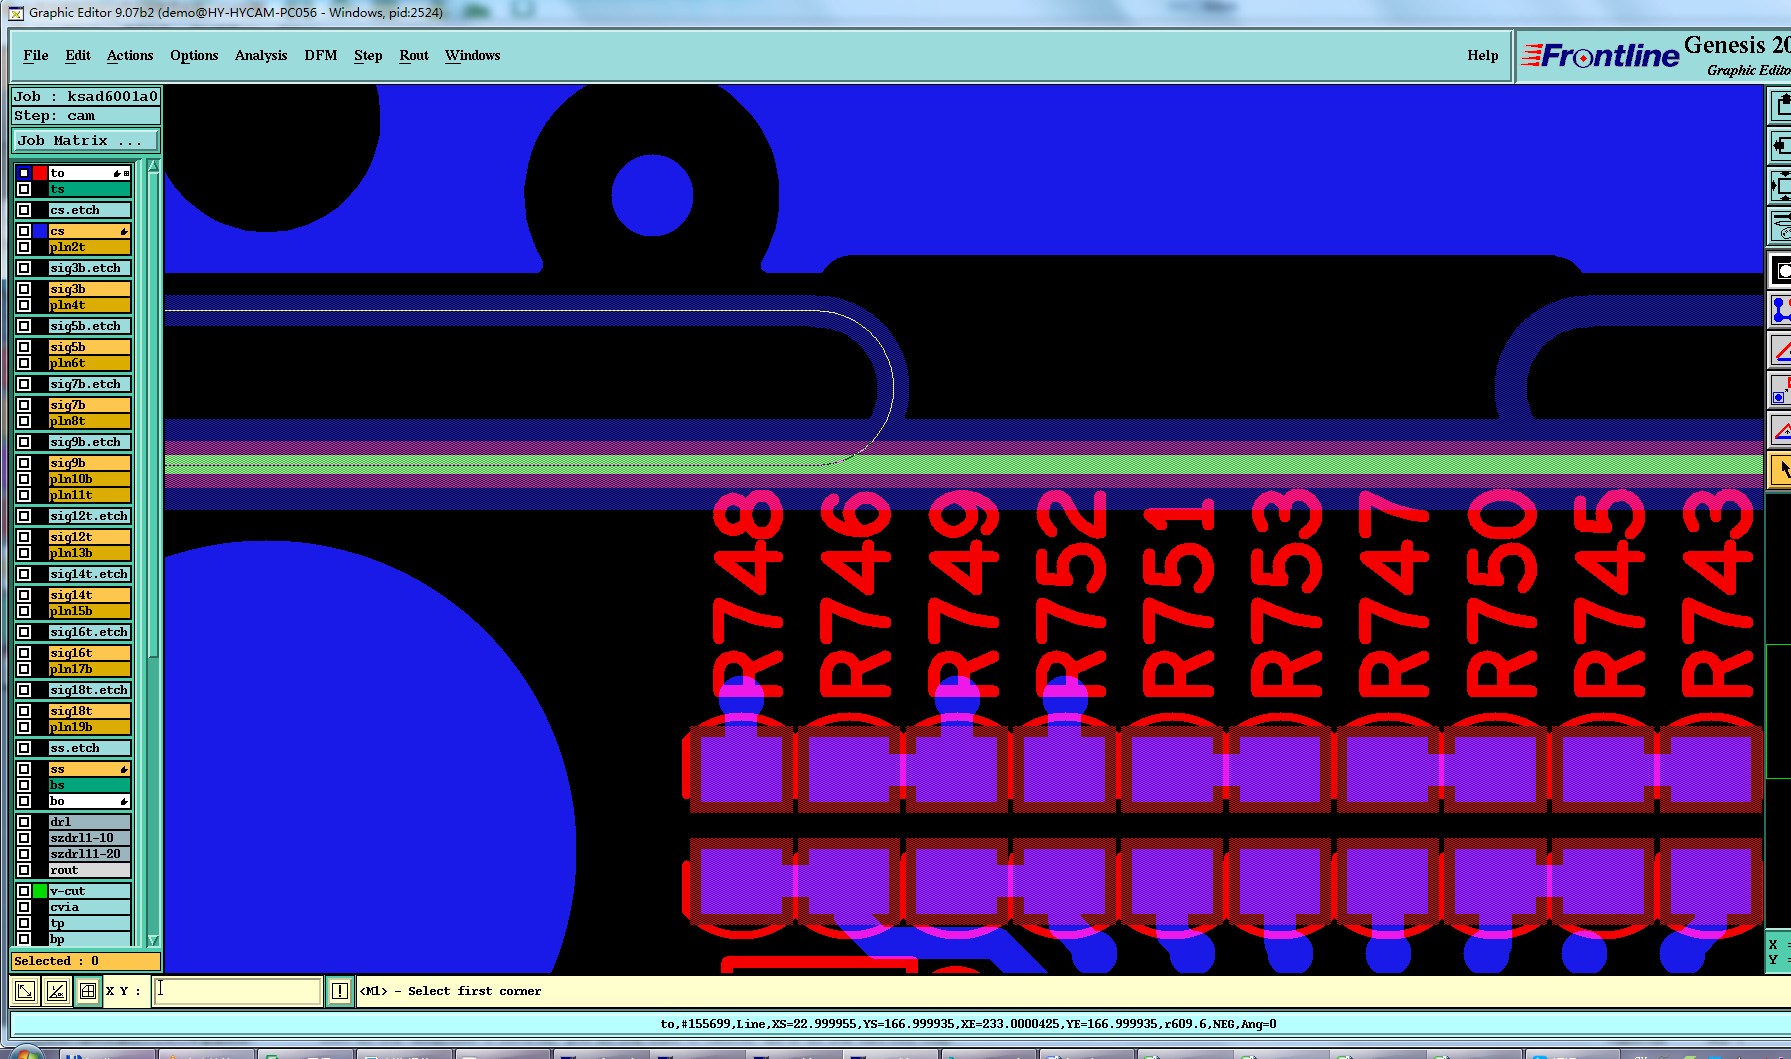1791x1059 pixels.
Task: Click the horizontal pan icon in right toolbar
Action: [x=1780, y=146]
